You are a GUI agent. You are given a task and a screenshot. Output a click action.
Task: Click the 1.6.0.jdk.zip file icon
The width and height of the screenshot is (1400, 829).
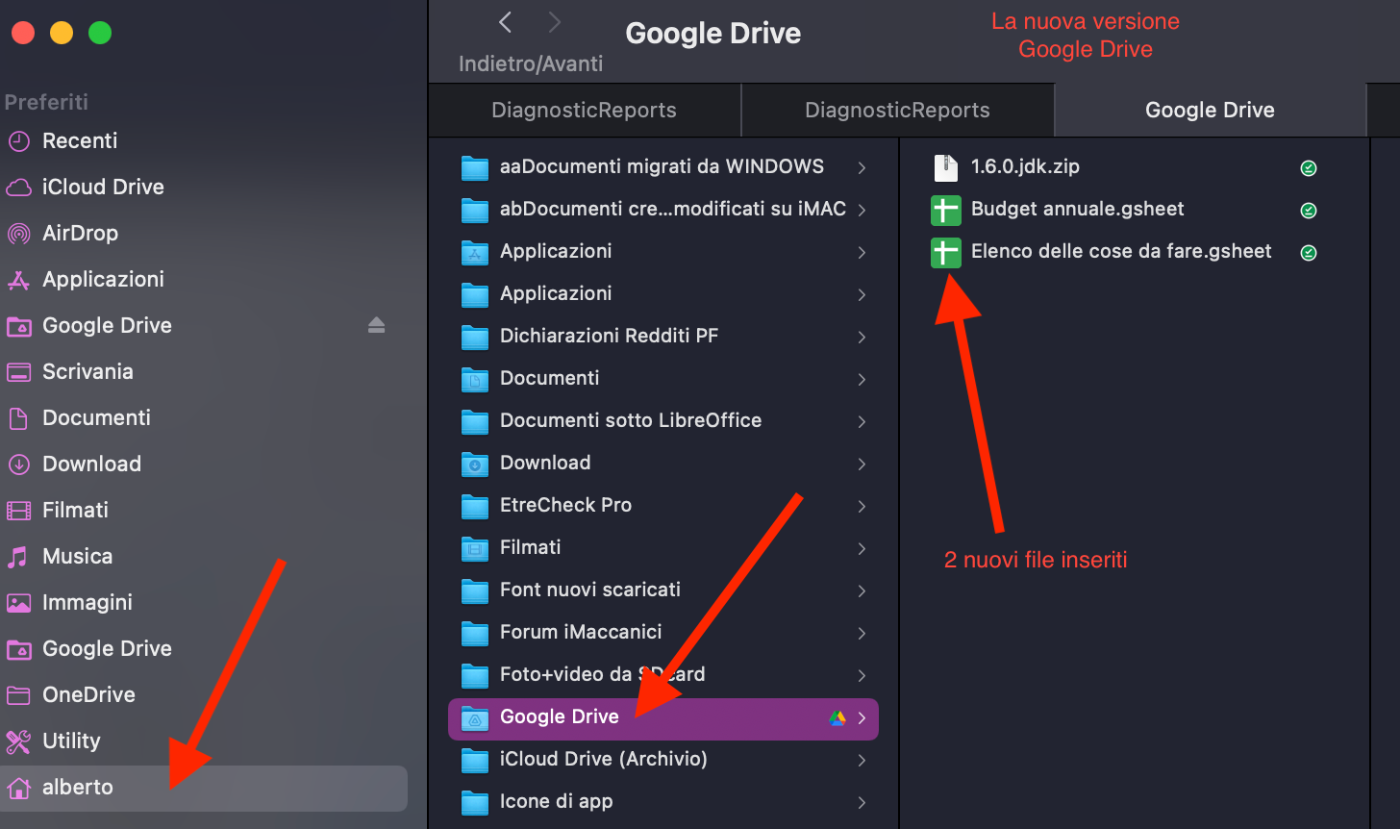point(945,167)
